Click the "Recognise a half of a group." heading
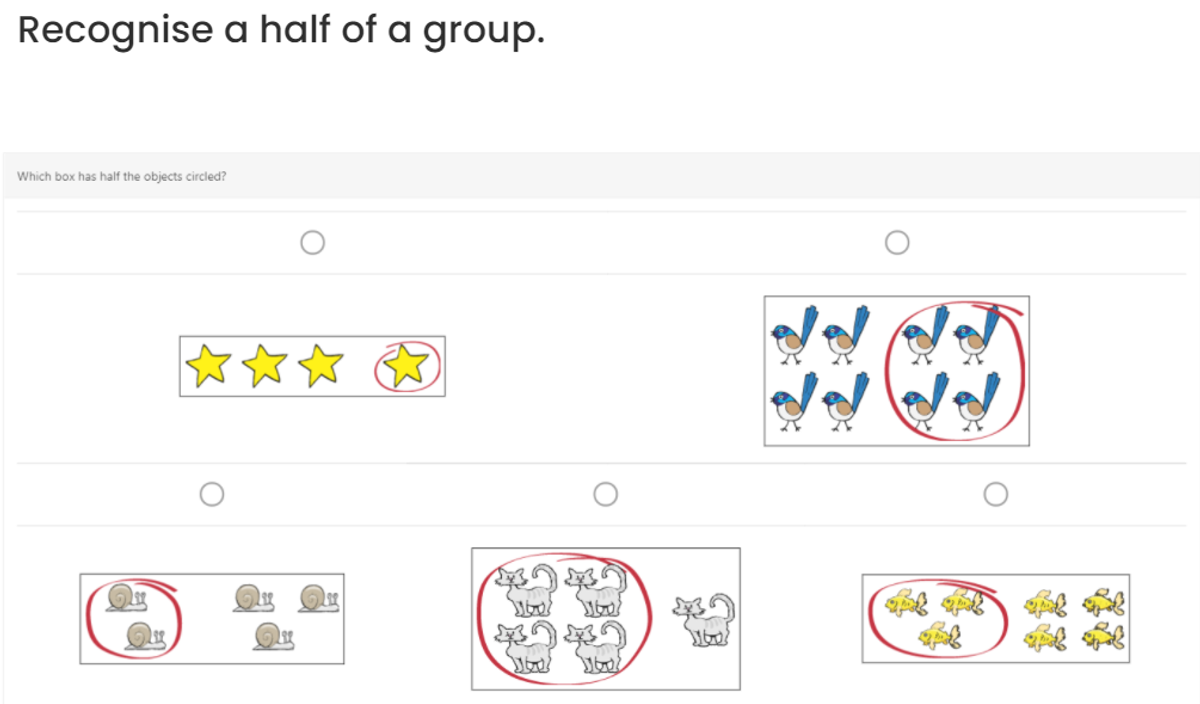 click(x=282, y=31)
